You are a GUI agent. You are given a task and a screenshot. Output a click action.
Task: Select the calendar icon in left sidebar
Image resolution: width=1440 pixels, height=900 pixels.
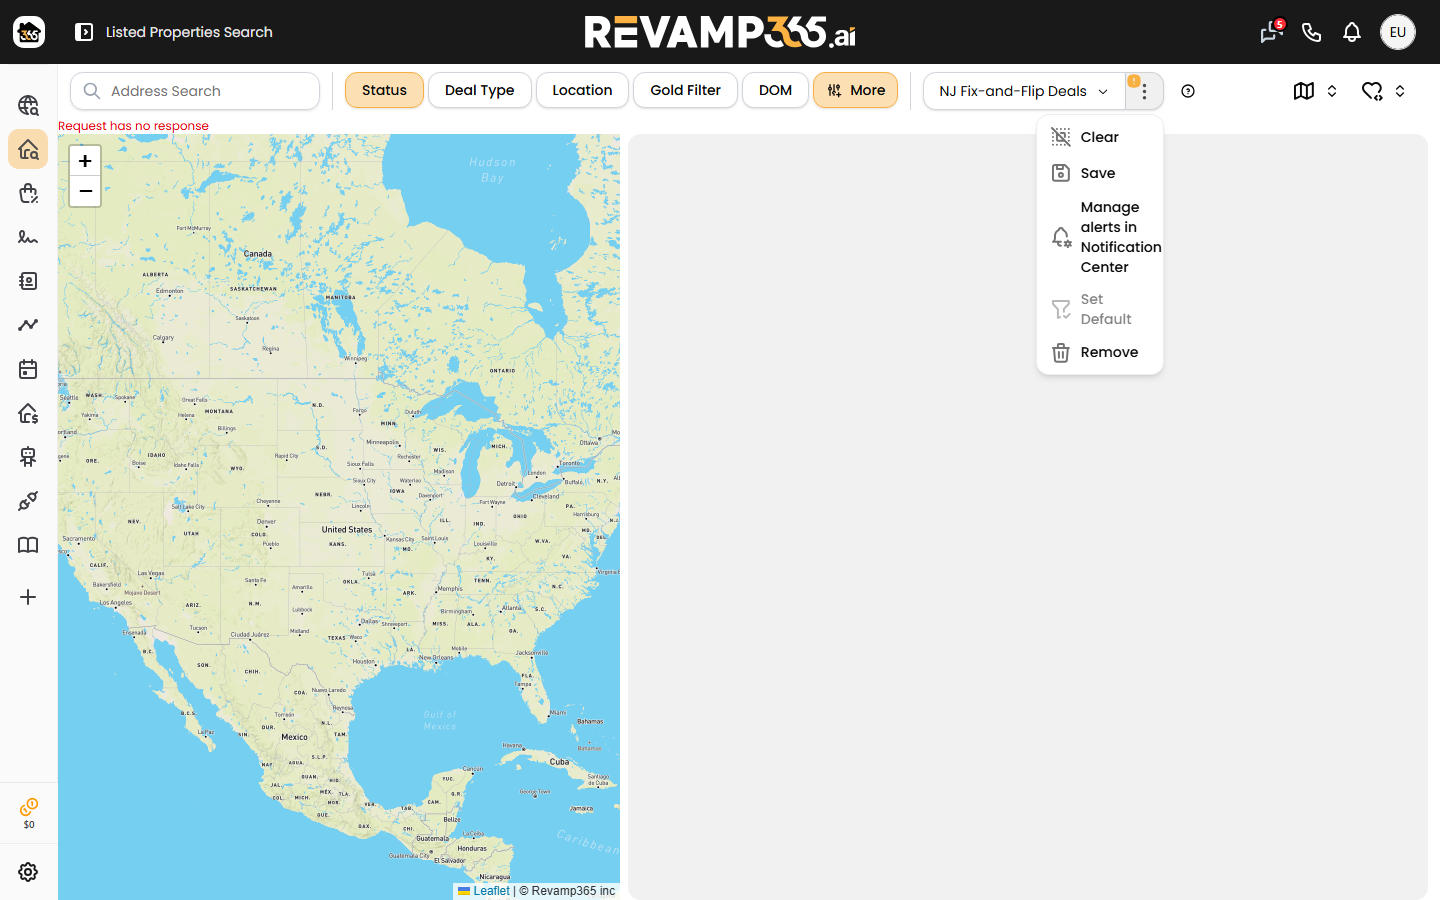[x=28, y=369]
